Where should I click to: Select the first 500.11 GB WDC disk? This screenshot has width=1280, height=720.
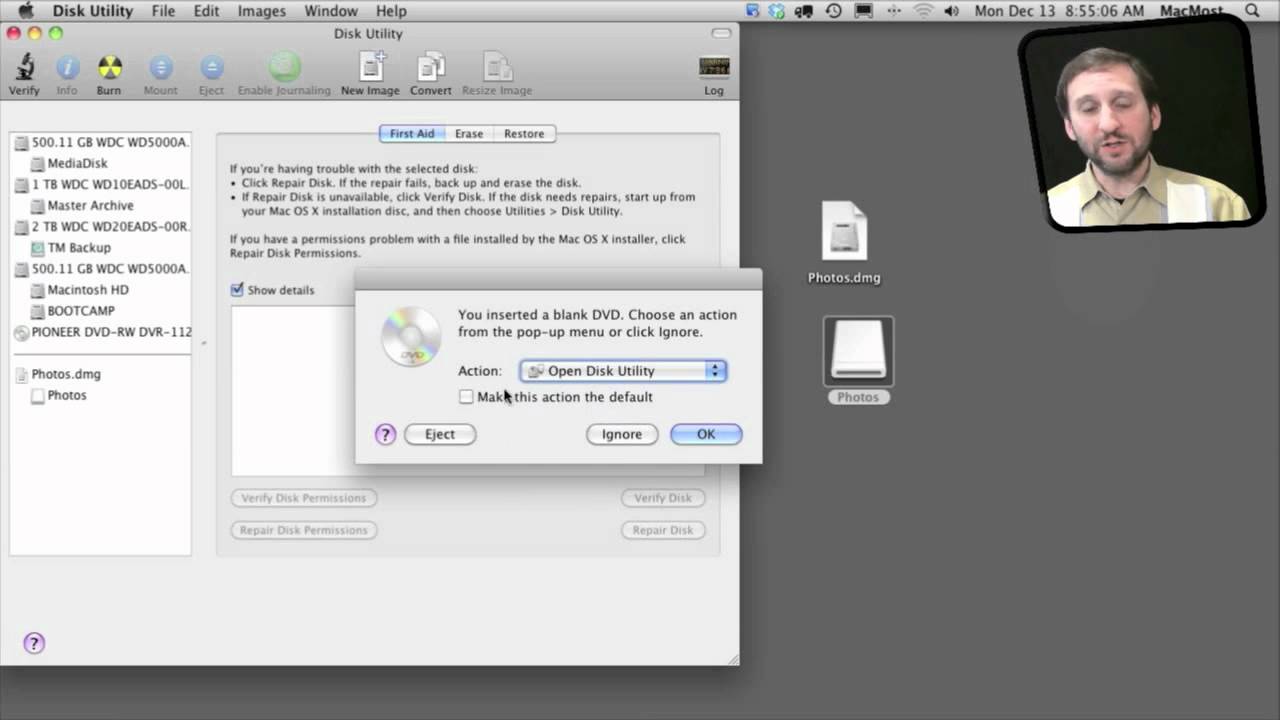coord(100,142)
